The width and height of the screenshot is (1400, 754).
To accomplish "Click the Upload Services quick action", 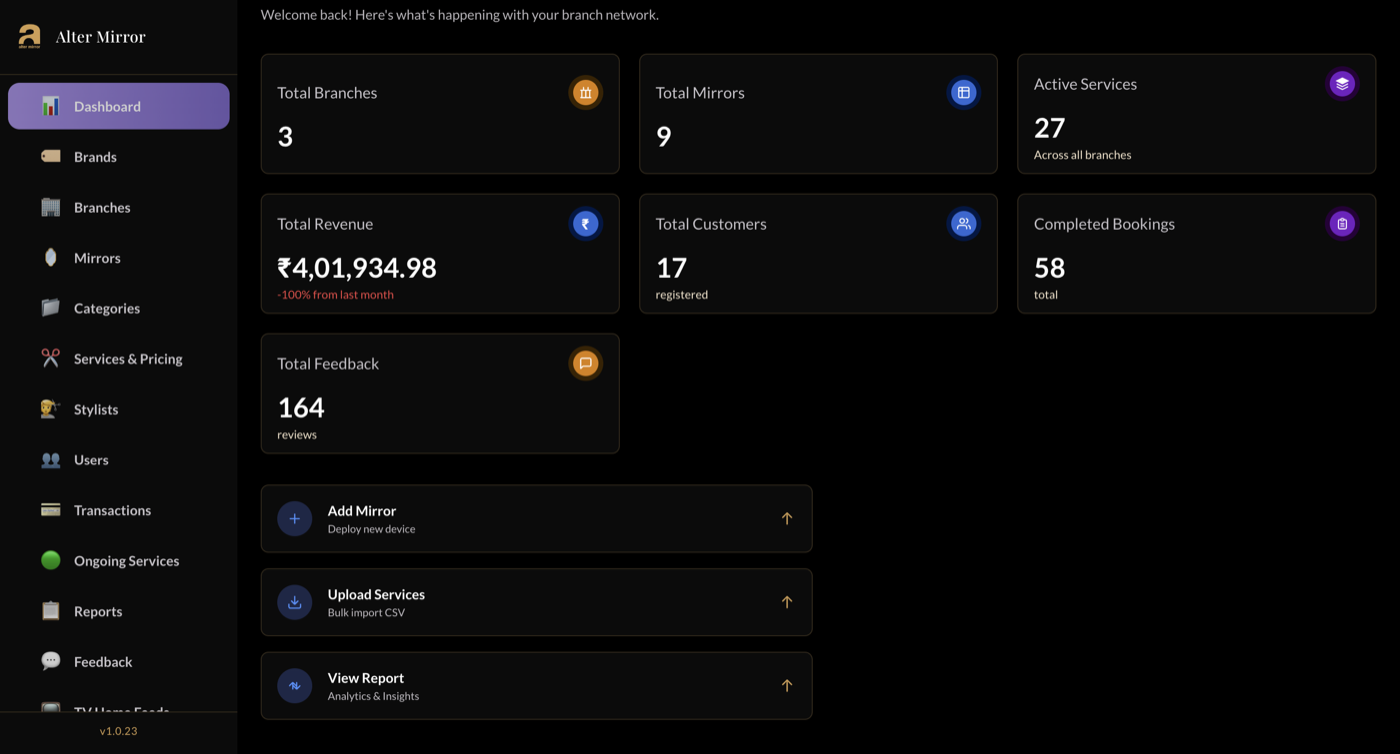I will [x=537, y=602].
